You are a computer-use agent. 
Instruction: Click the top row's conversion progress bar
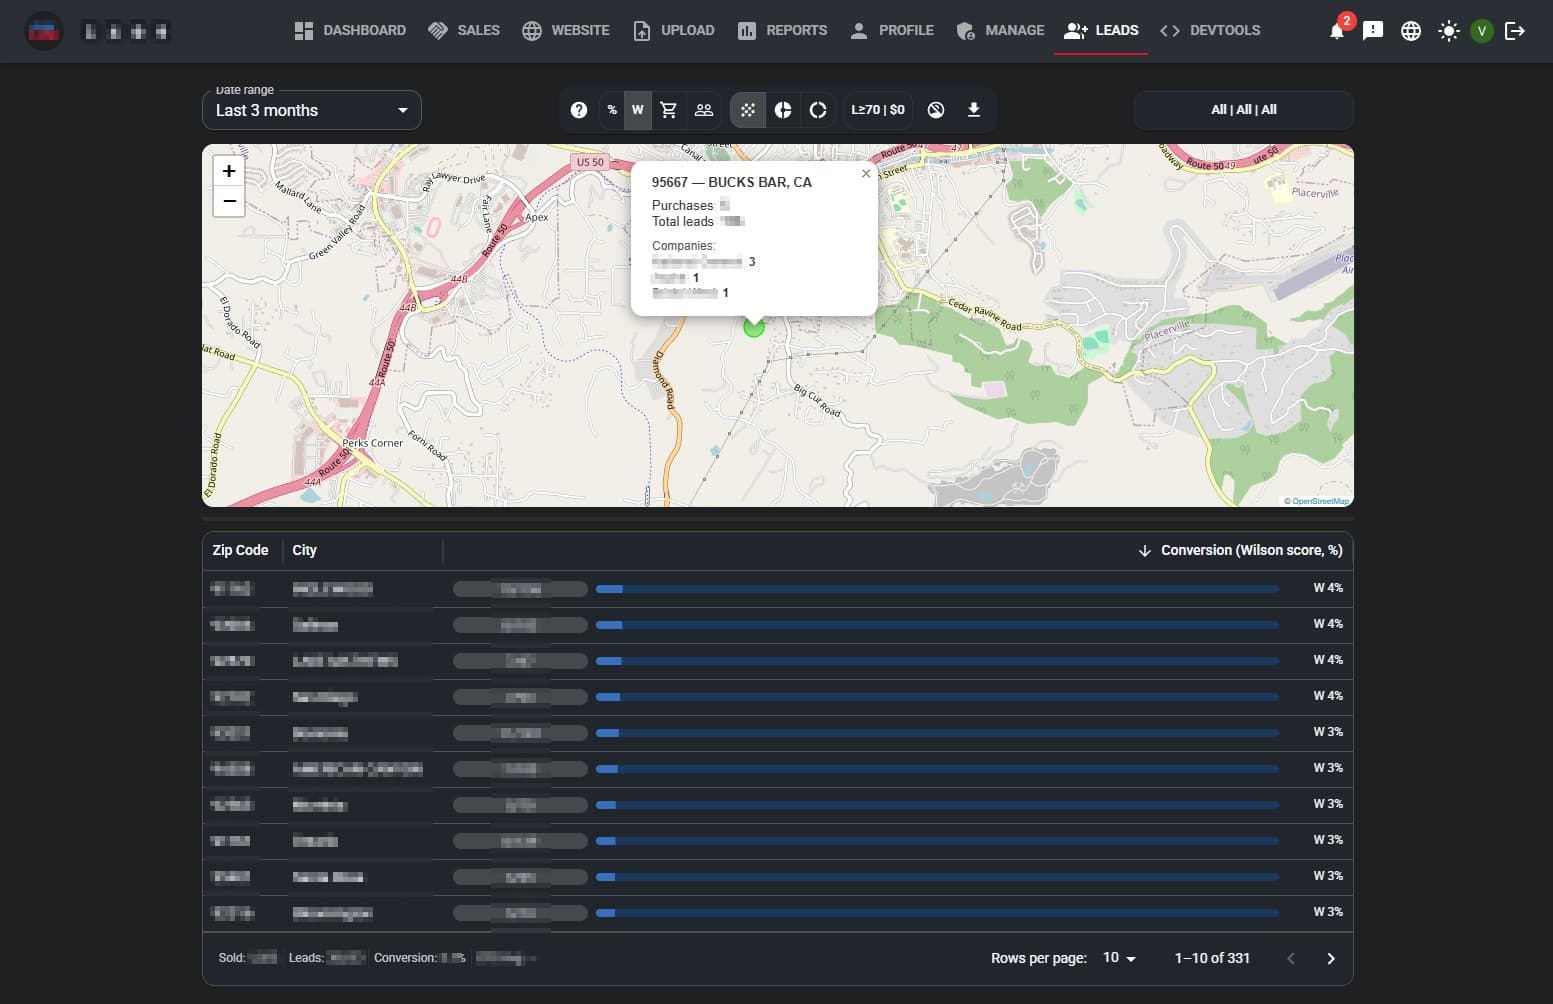(x=937, y=589)
